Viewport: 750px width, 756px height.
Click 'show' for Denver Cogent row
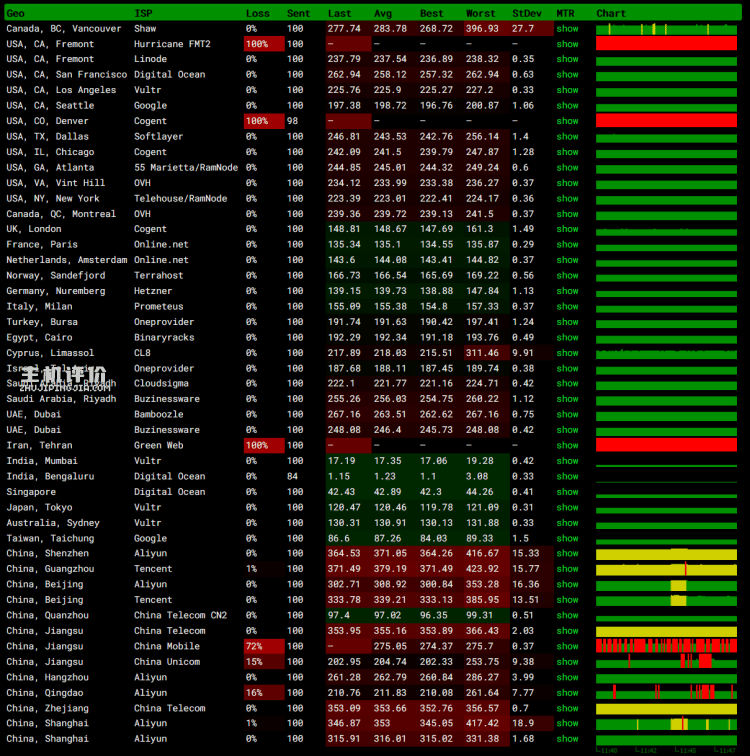pos(567,121)
